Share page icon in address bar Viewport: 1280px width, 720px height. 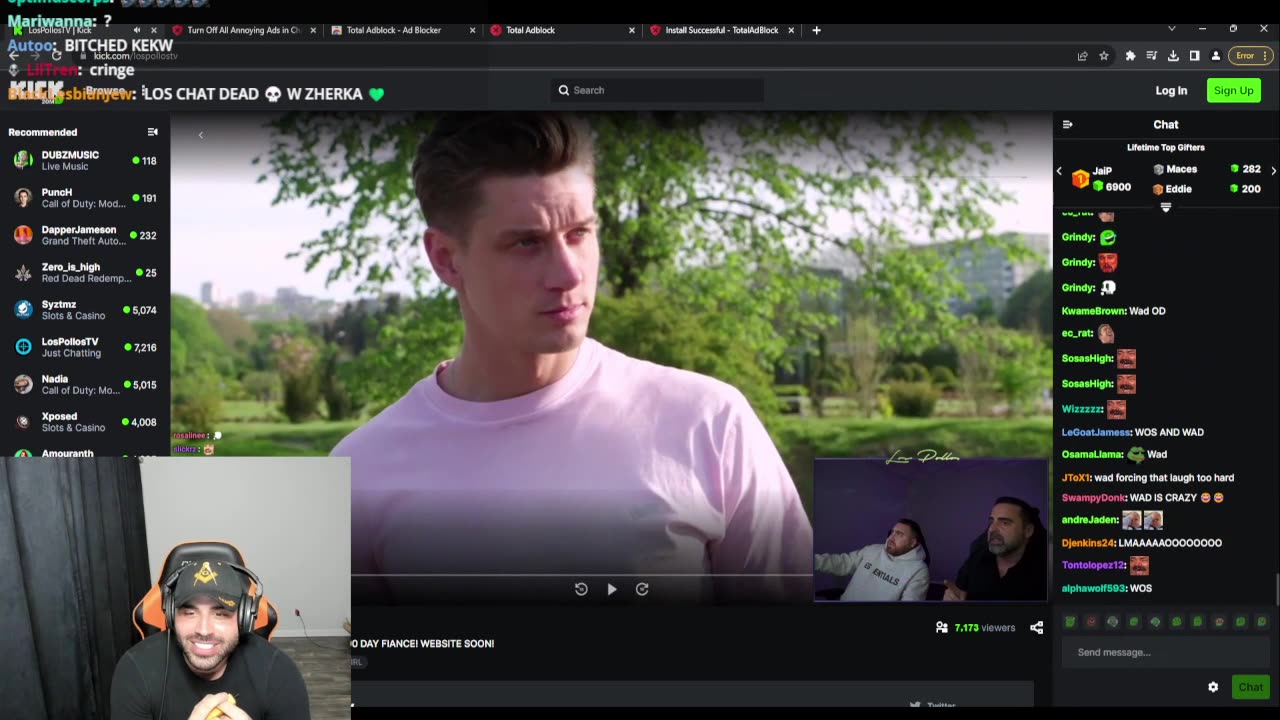[1082, 56]
